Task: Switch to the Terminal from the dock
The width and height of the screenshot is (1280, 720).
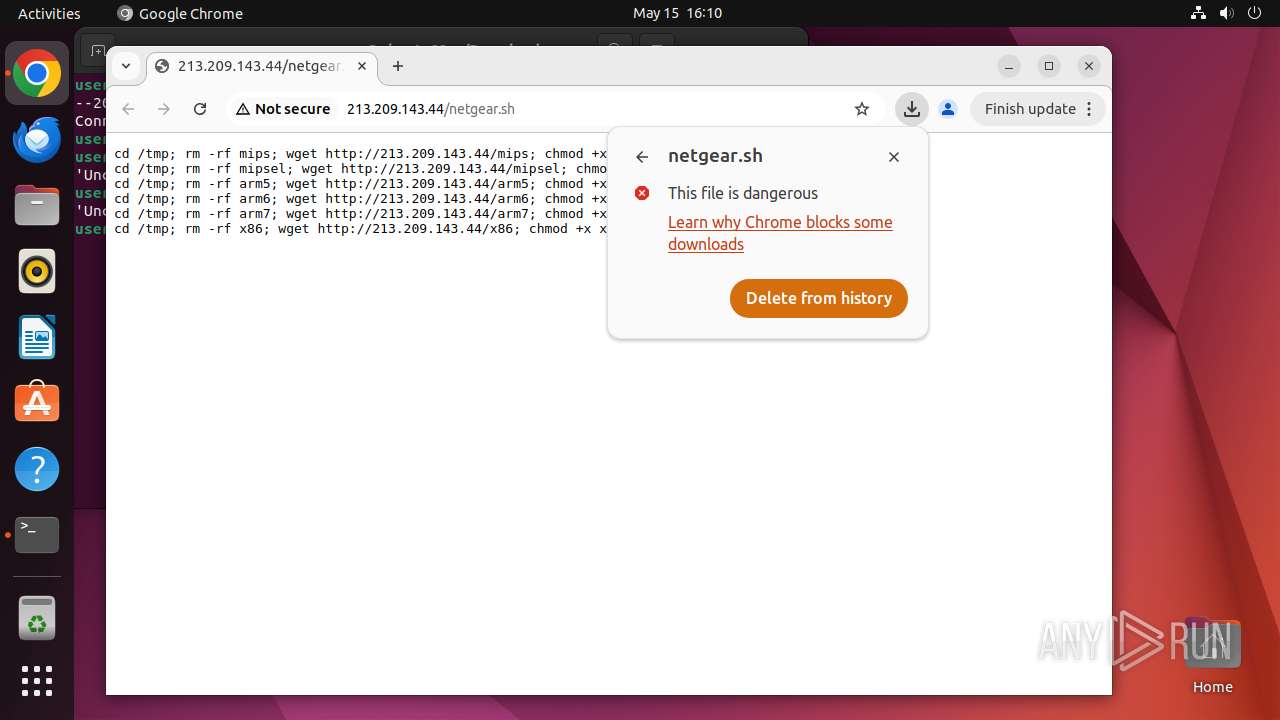Action: [x=37, y=535]
